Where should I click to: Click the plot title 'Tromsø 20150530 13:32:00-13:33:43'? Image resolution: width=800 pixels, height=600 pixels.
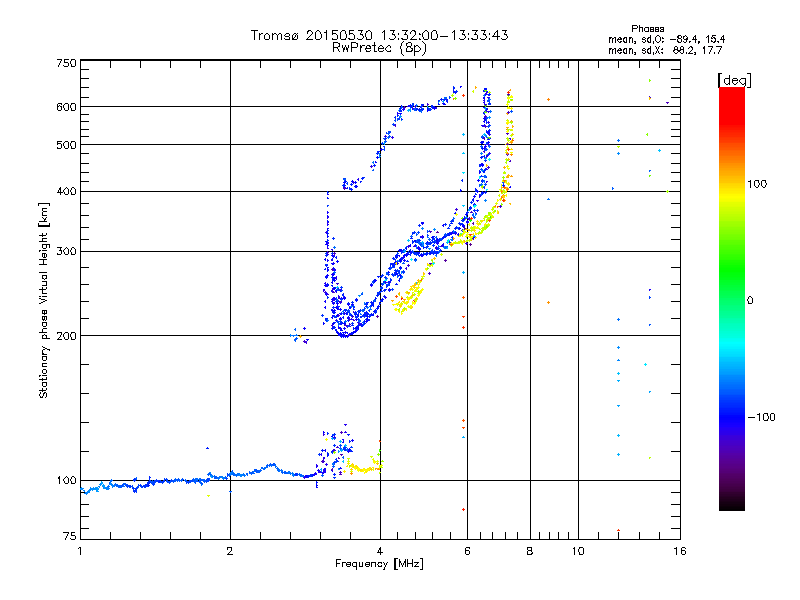point(379,35)
